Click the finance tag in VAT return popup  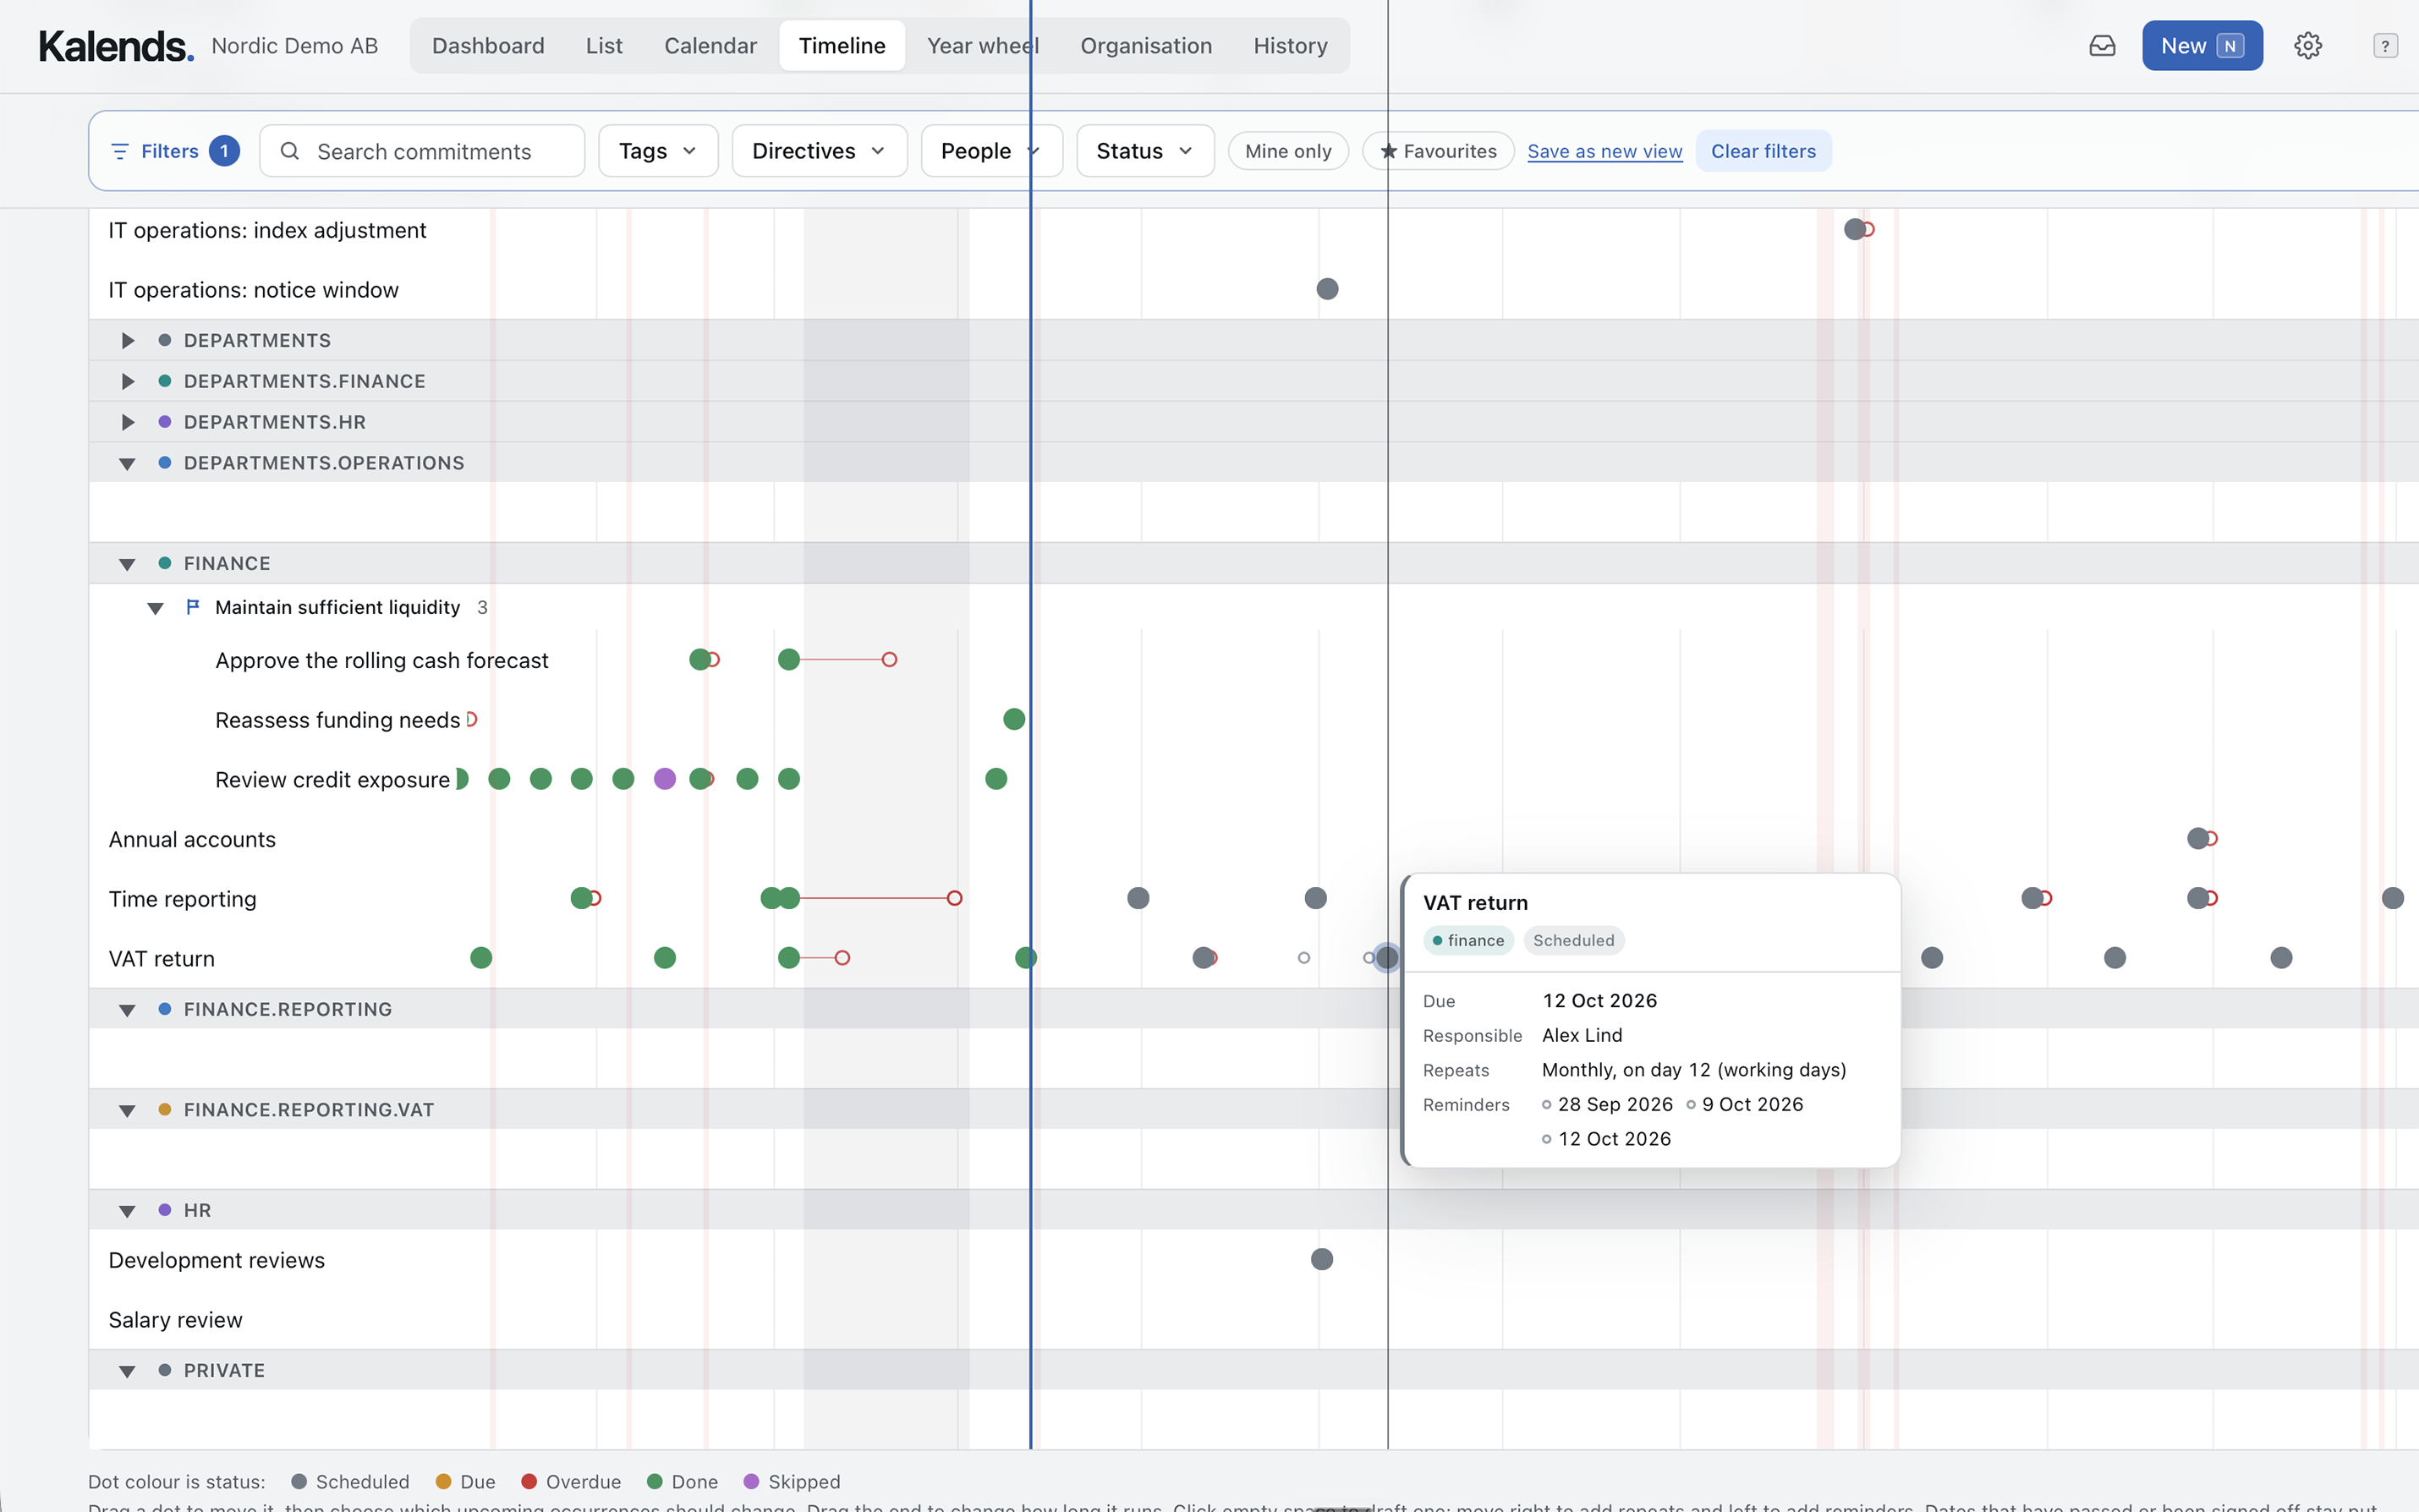point(1468,940)
